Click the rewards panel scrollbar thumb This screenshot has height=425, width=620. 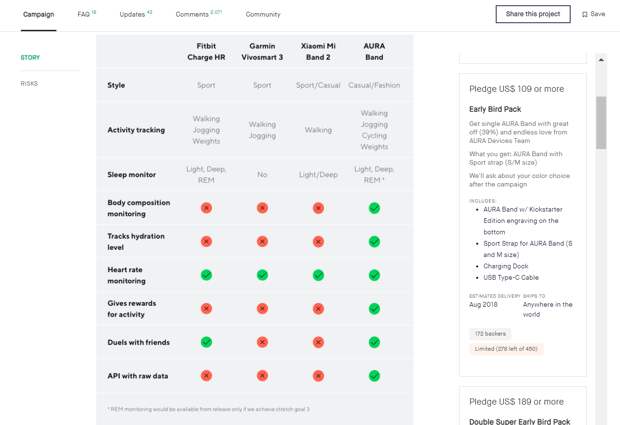(601, 122)
